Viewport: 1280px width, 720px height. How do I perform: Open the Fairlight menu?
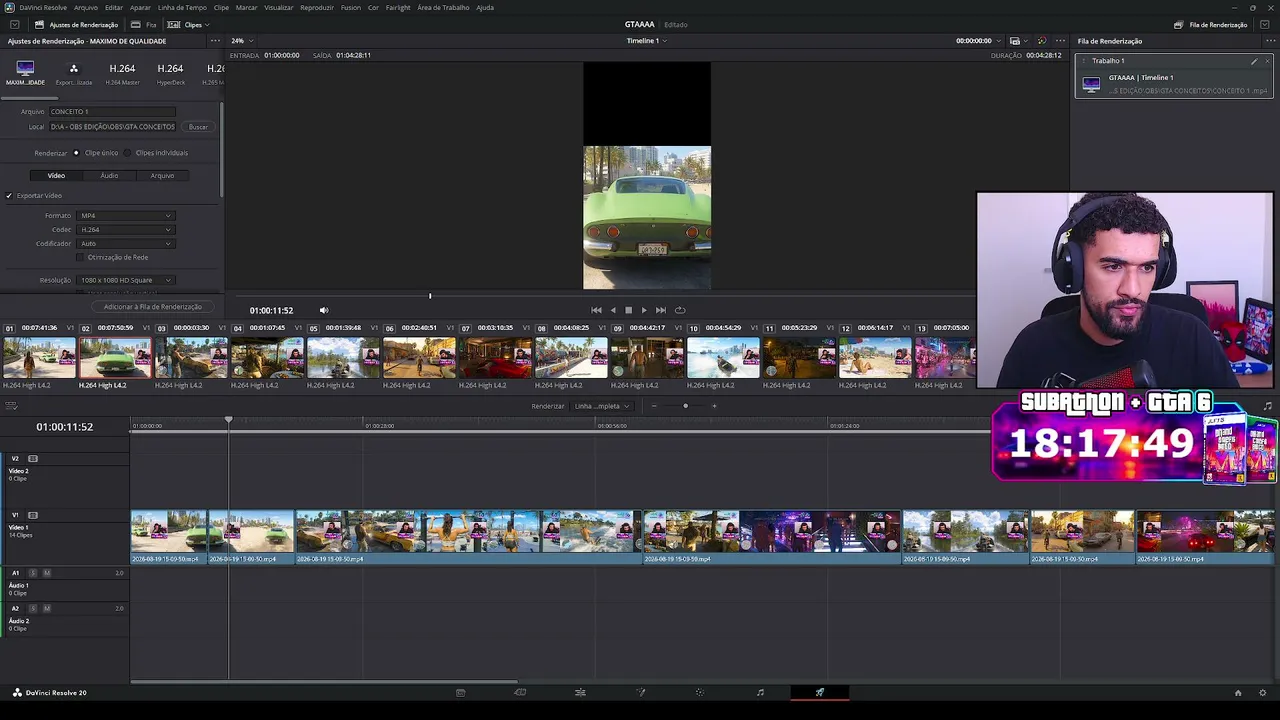pyautogui.click(x=398, y=7)
